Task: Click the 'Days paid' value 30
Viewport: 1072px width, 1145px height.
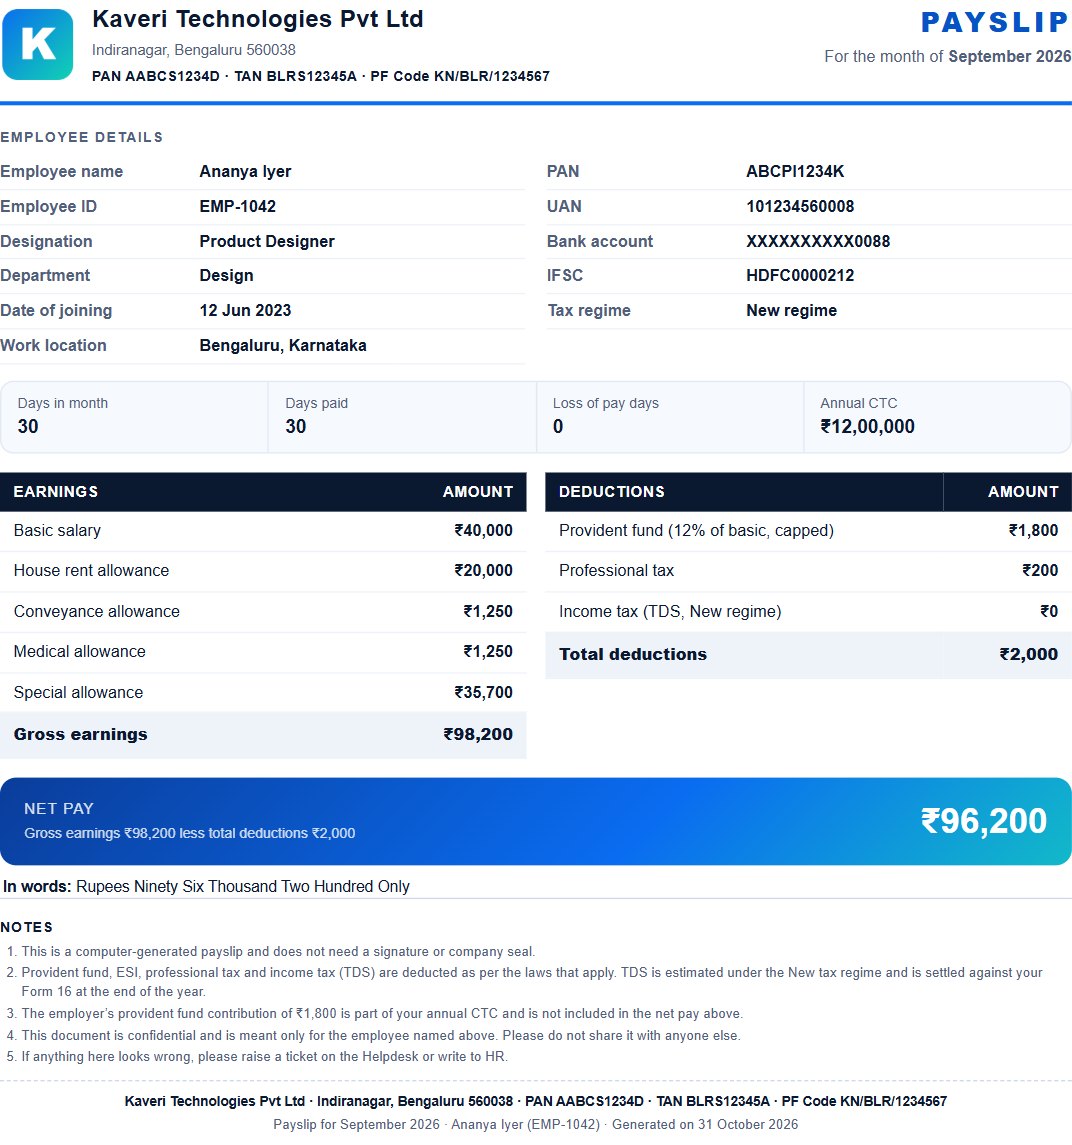Action: pos(295,426)
